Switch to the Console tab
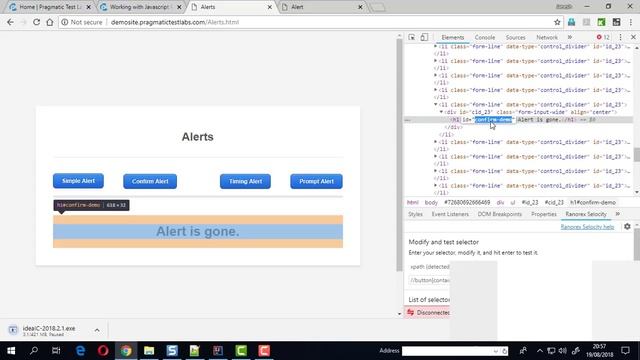 point(484,37)
